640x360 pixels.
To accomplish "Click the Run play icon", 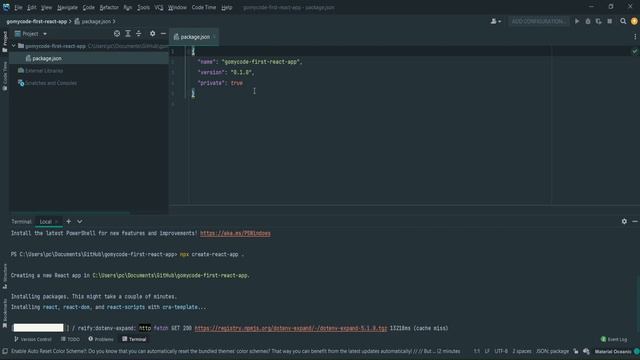I will [x=577, y=21].
